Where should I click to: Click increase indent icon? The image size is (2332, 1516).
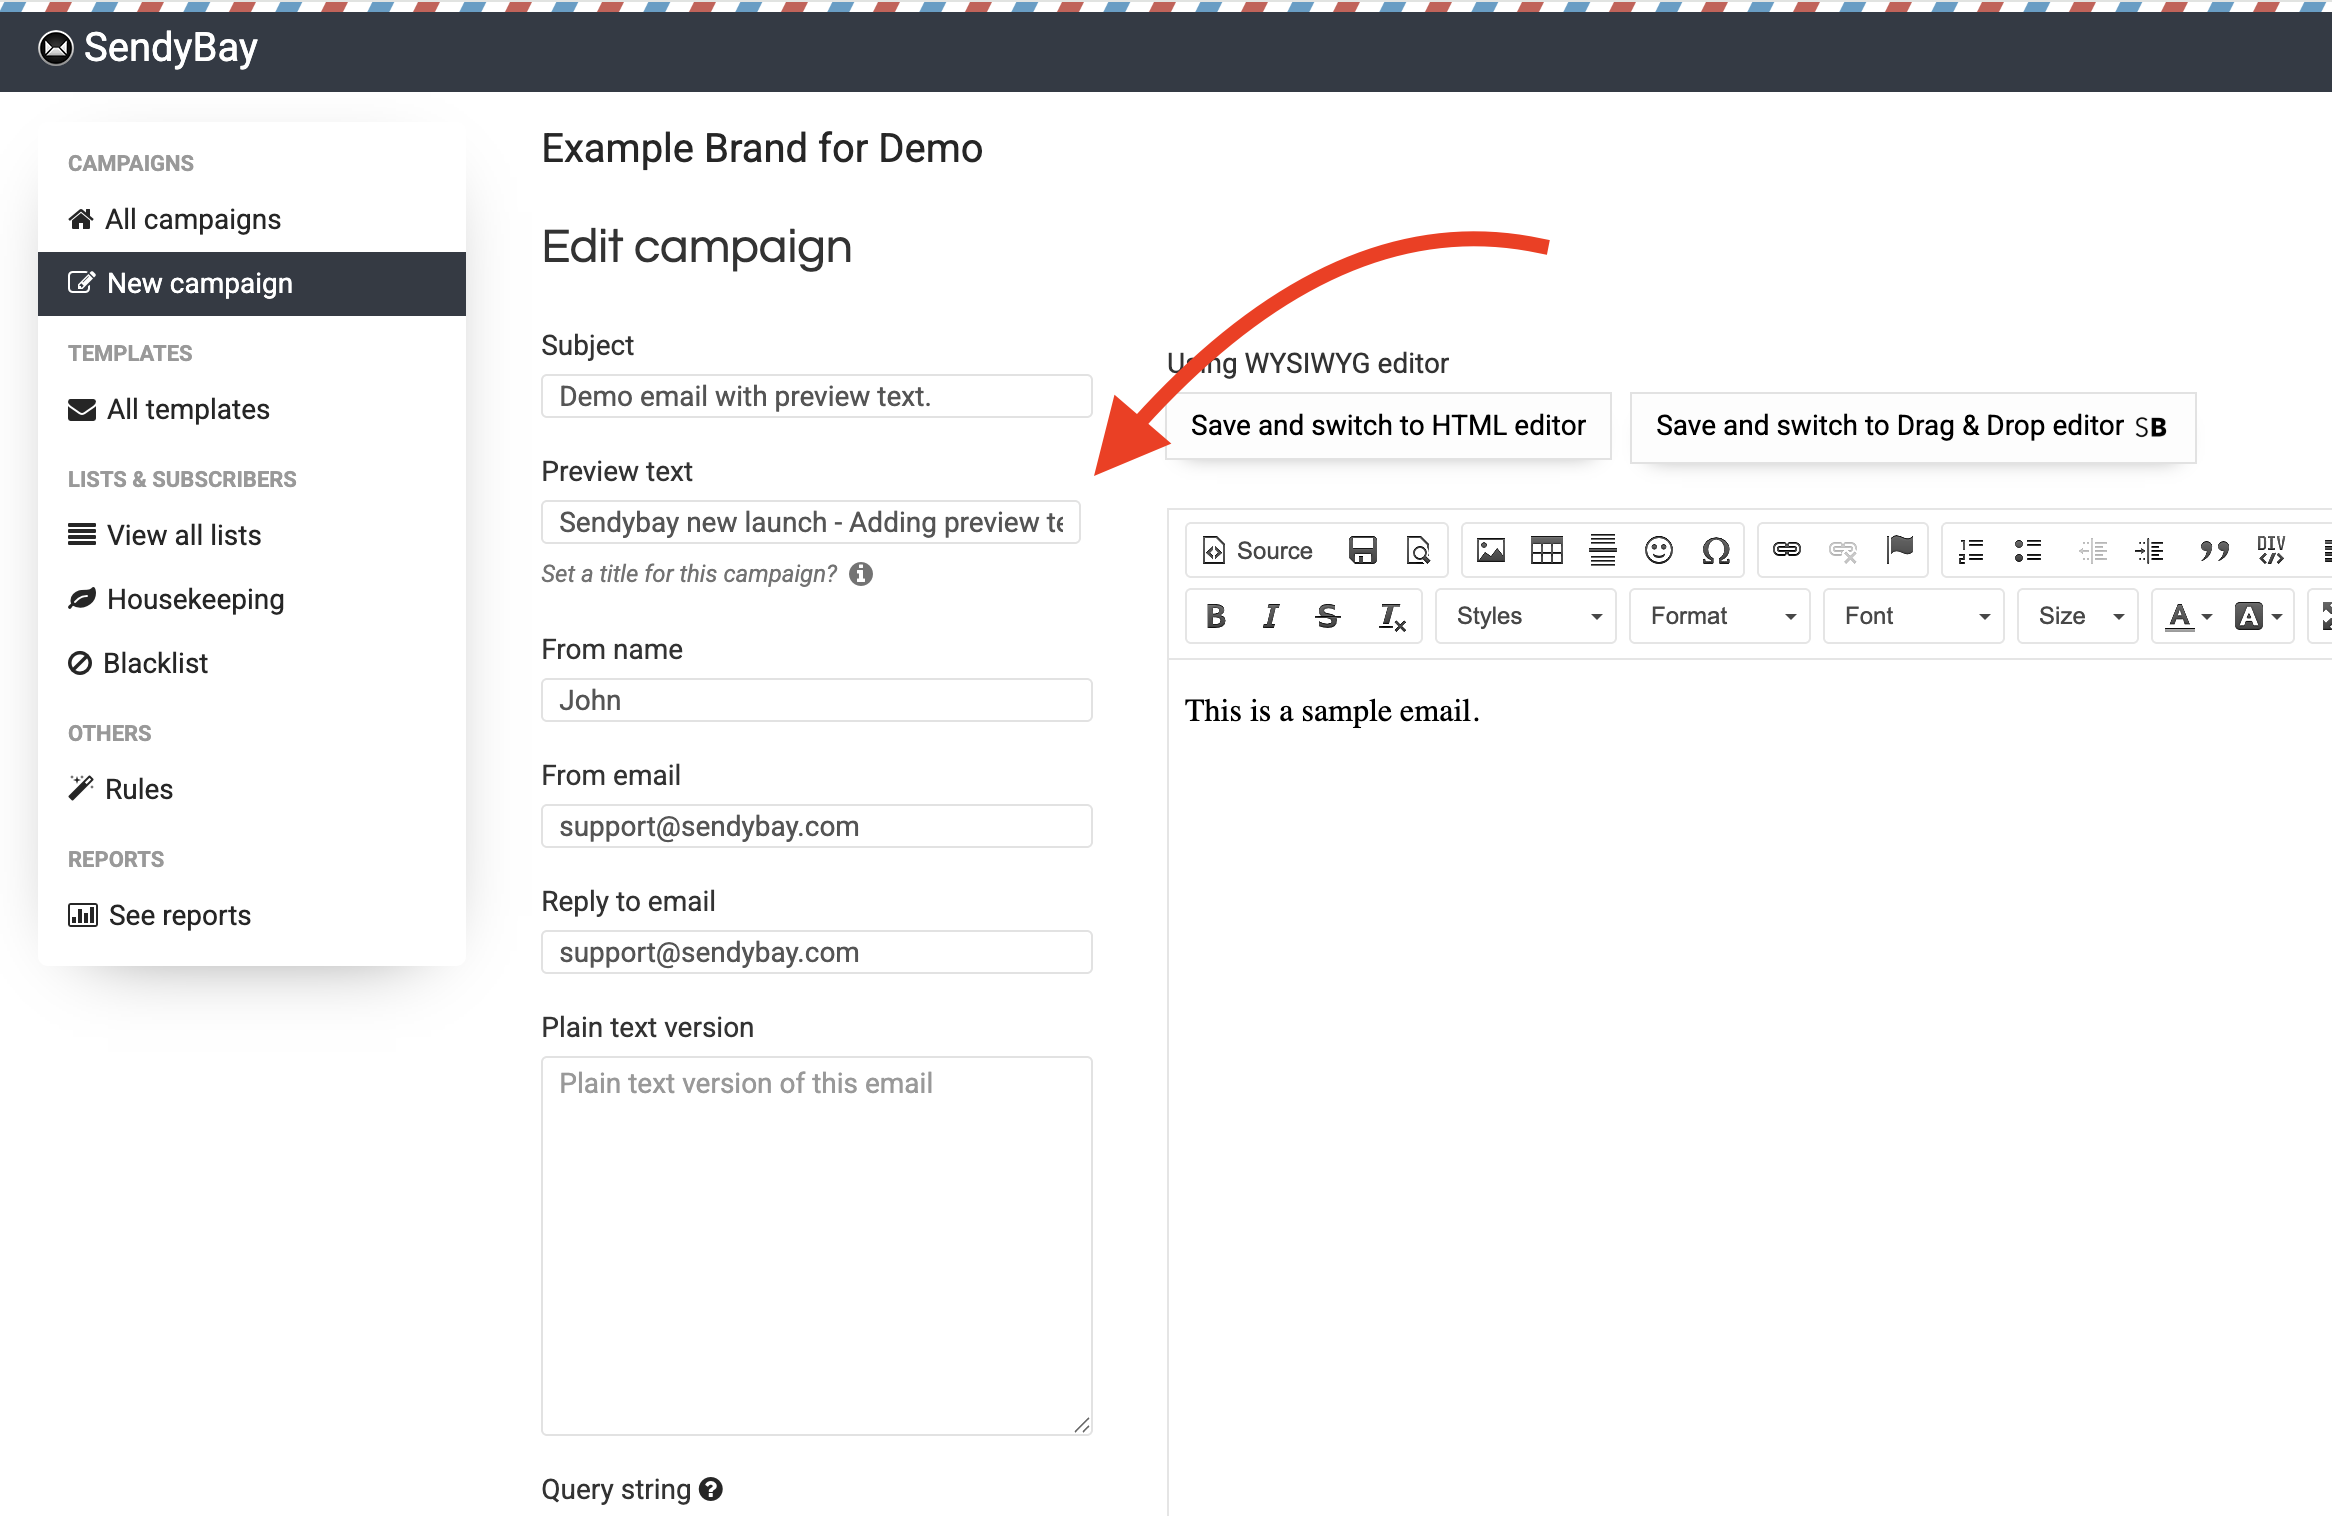(x=2149, y=550)
